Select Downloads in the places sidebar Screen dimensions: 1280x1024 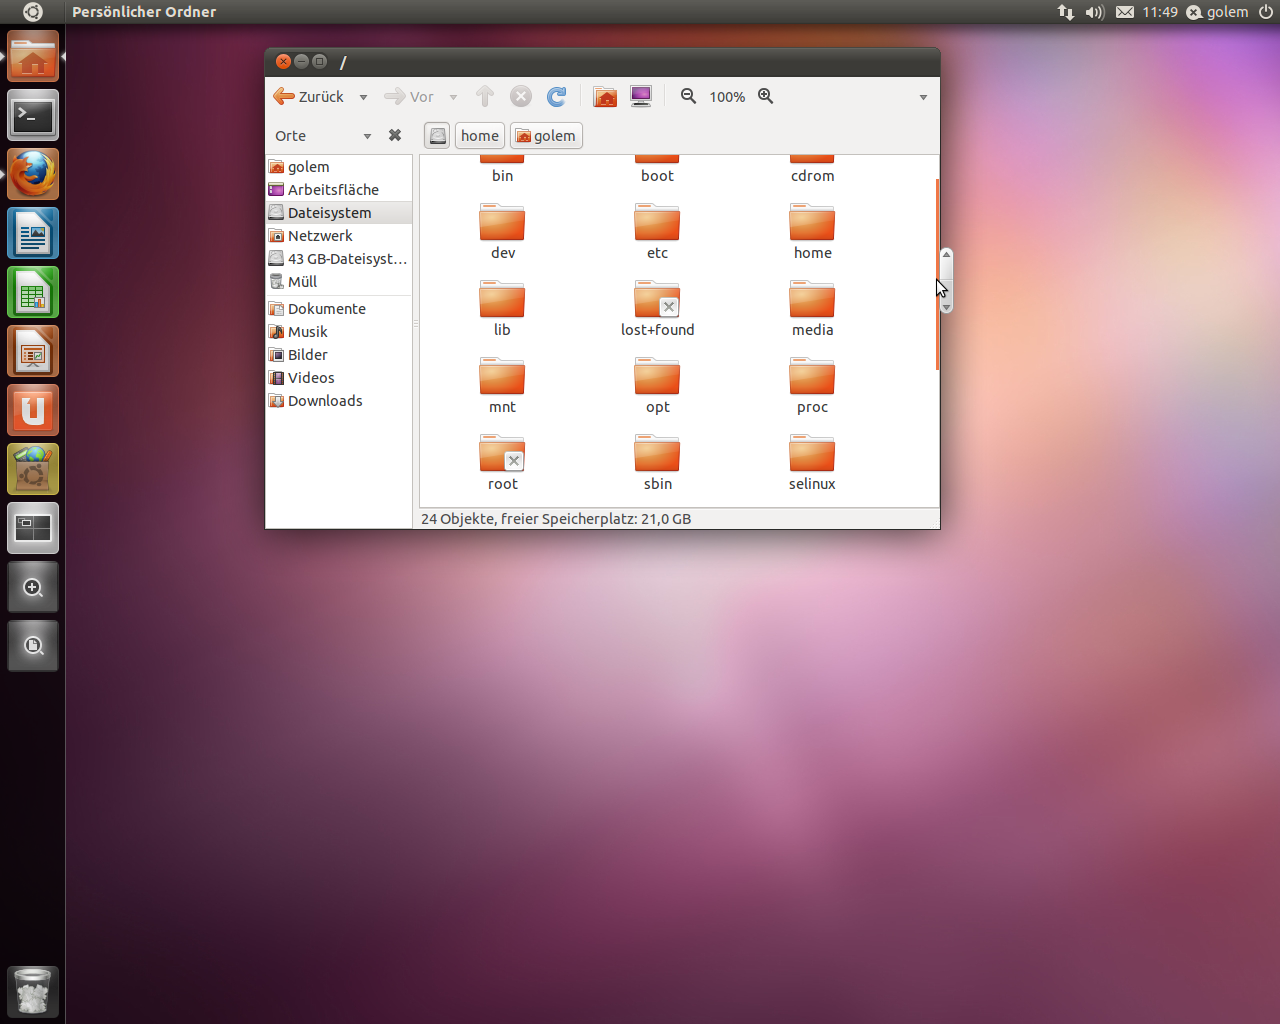(325, 401)
